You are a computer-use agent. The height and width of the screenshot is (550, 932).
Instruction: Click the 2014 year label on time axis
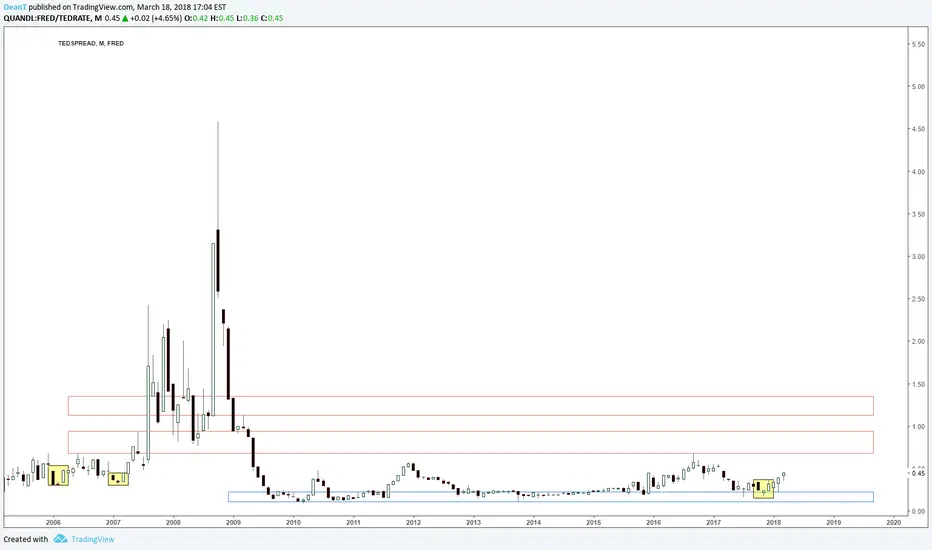[533, 523]
